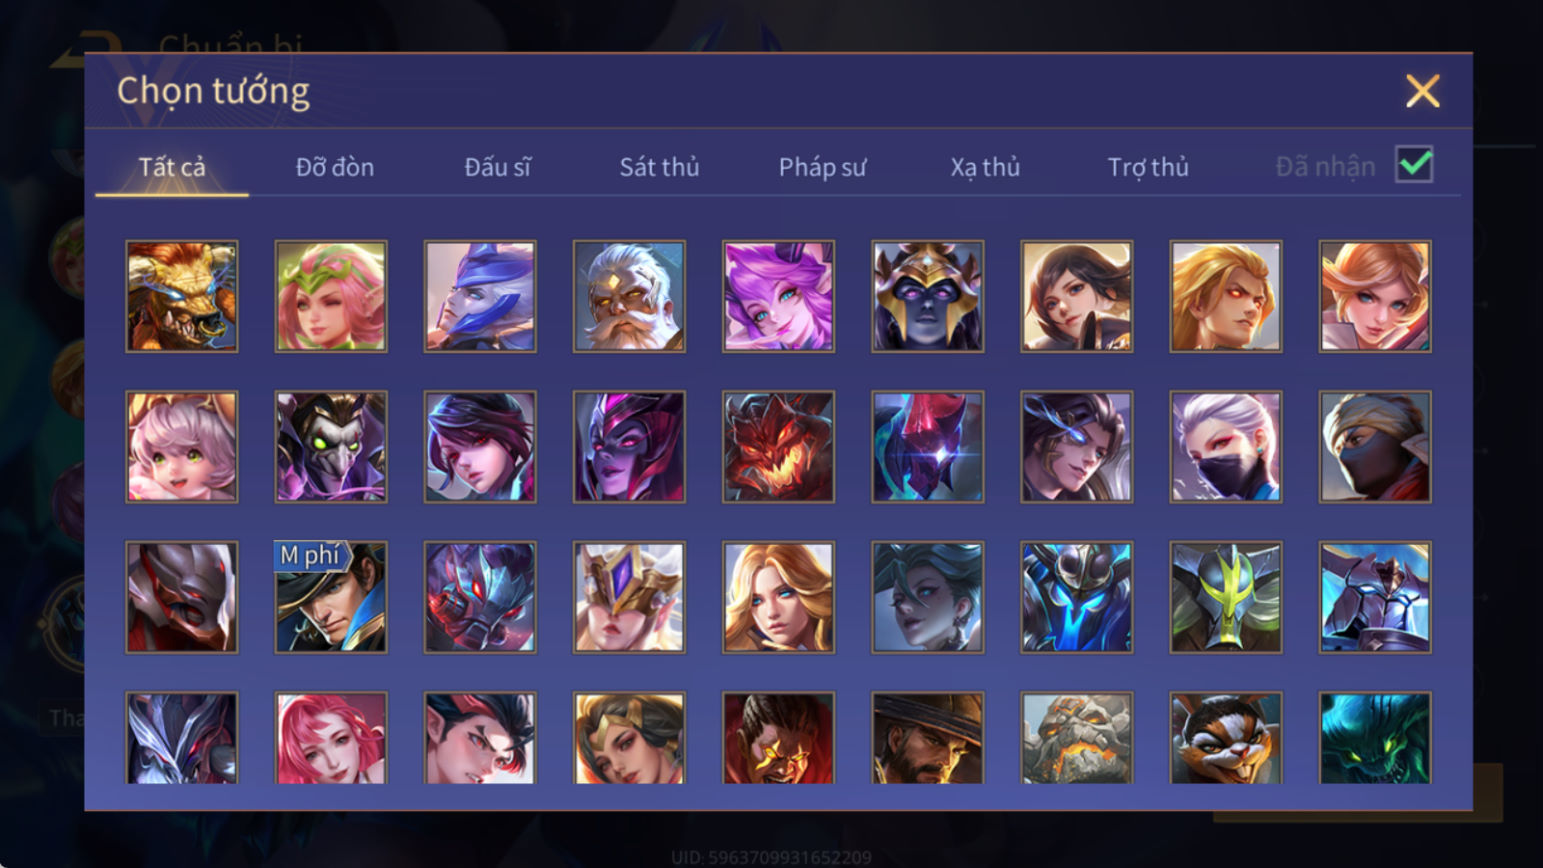Select the white-haired masked ninja hero
Screen dimensions: 1543x868
(x=1225, y=446)
